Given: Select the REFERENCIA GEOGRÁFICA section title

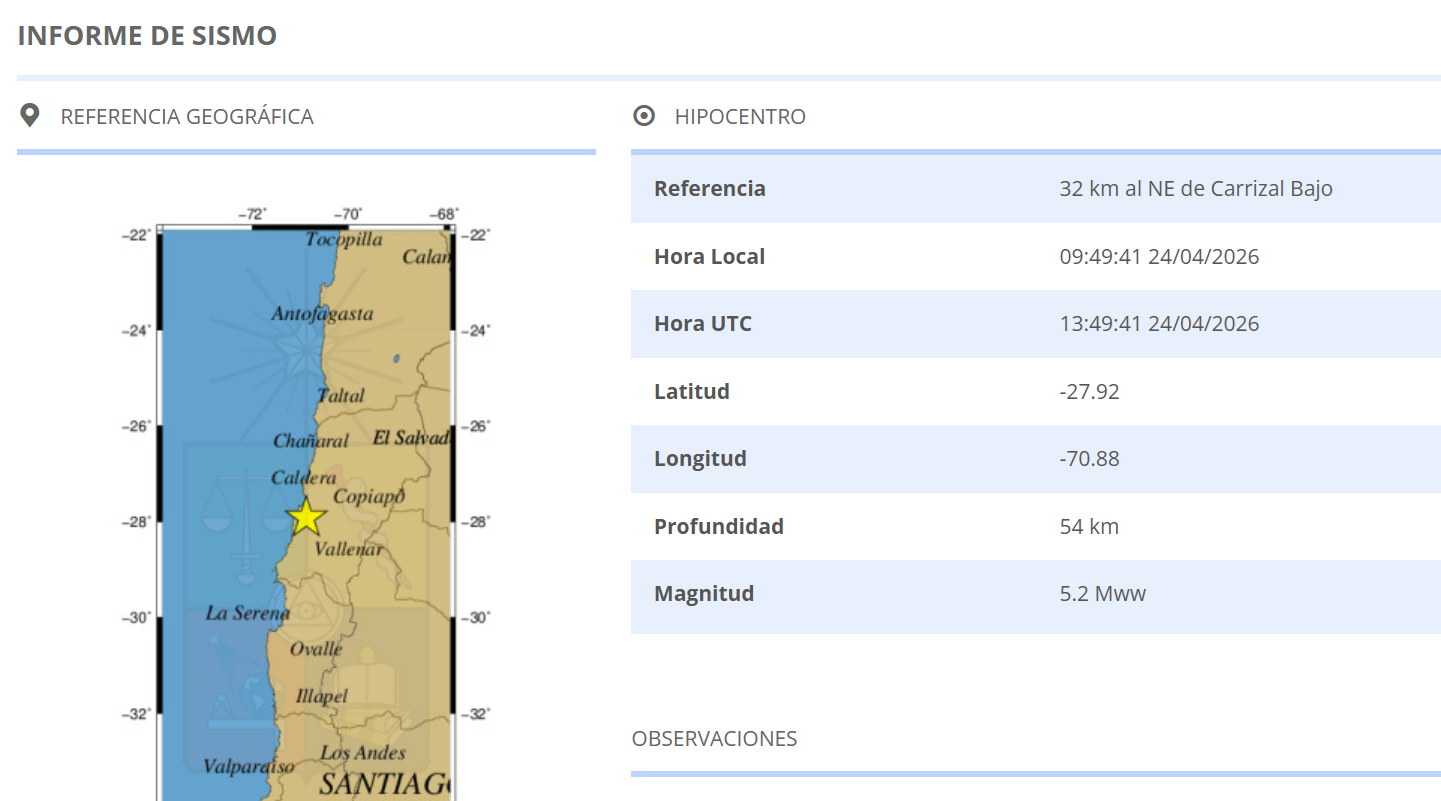Looking at the screenshot, I should coord(187,117).
